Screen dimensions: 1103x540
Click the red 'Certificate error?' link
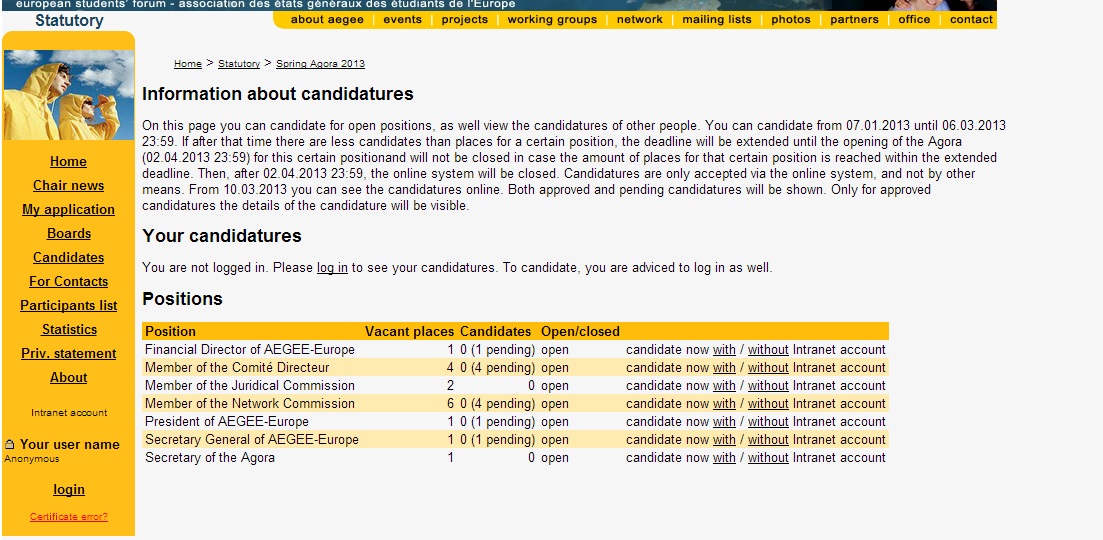coord(69,517)
